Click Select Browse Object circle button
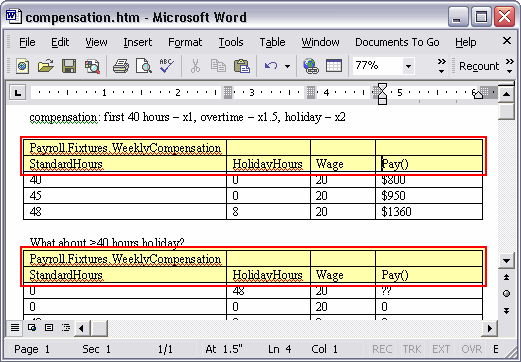 click(506, 294)
